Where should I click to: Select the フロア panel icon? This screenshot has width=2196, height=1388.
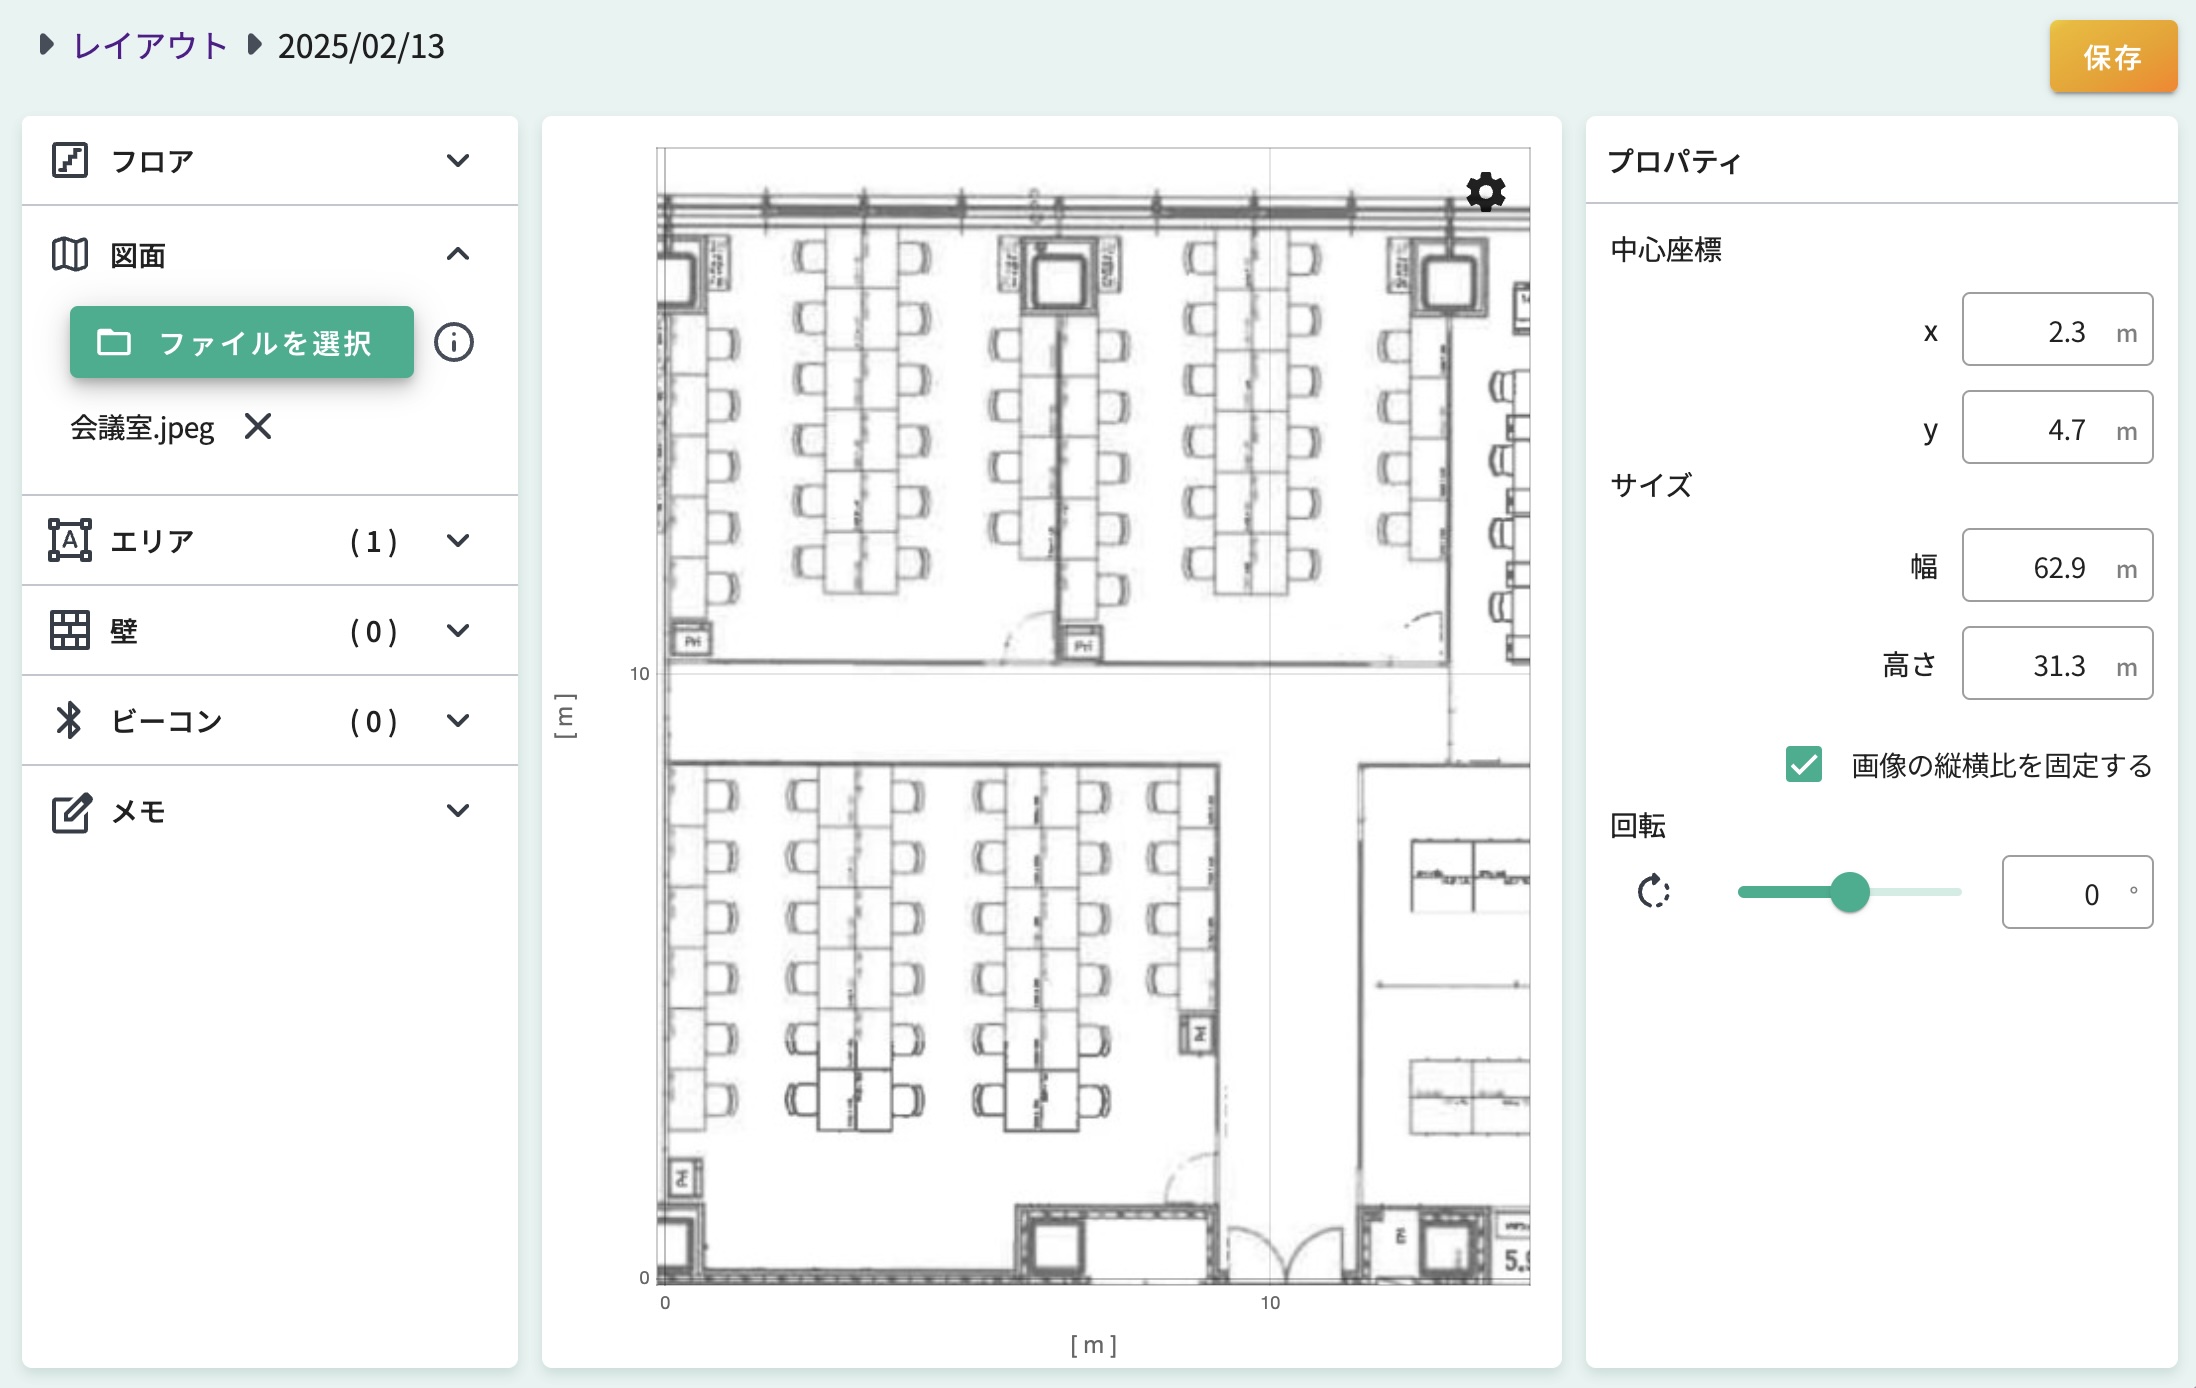coord(70,160)
